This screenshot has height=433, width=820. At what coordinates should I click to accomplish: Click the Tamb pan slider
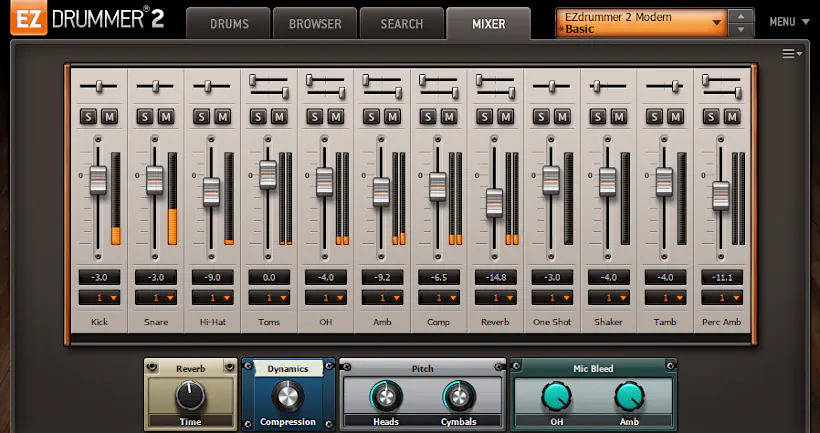click(x=665, y=86)
